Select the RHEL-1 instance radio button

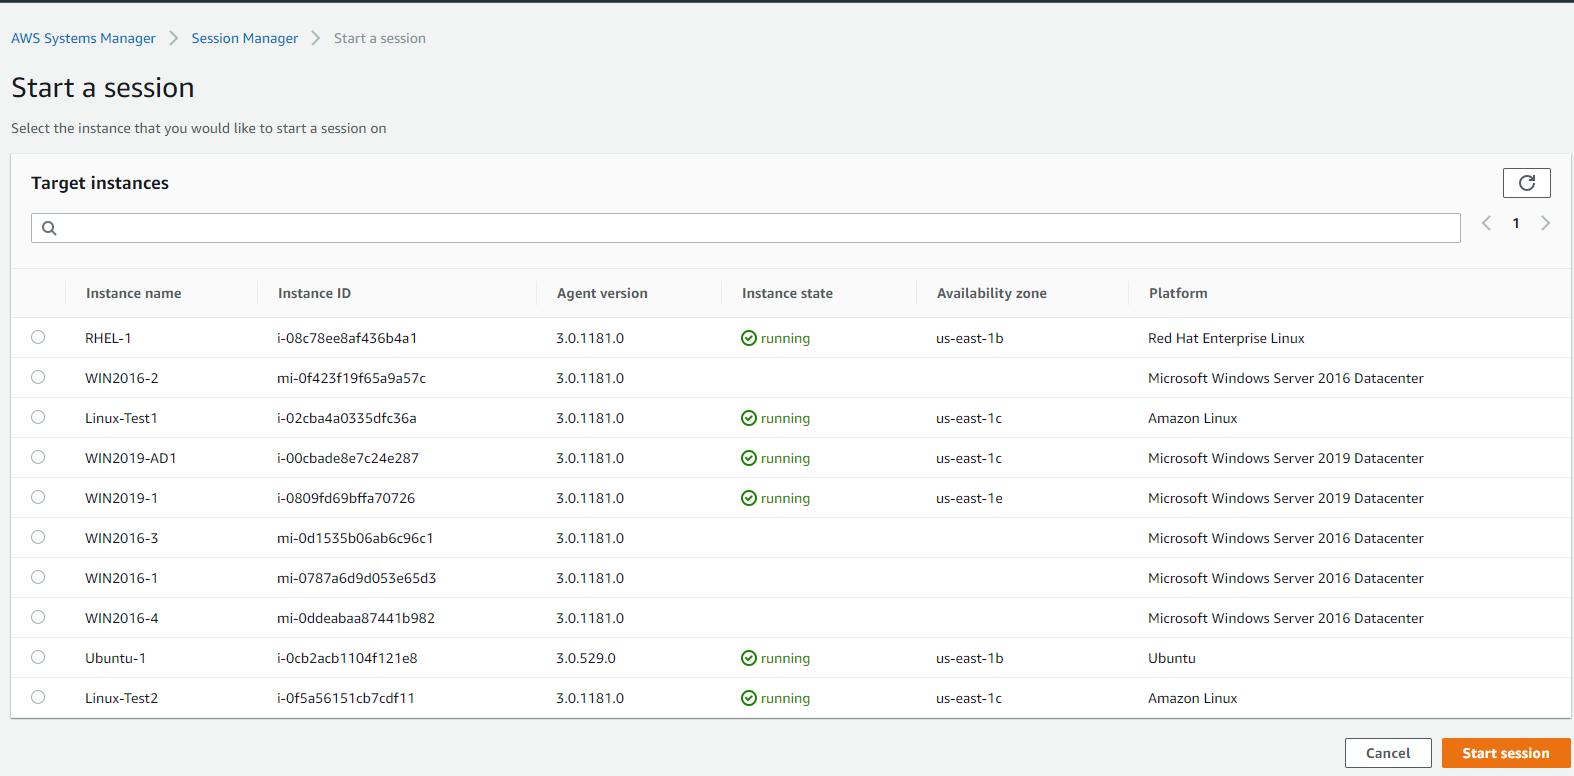coord(38,337)
